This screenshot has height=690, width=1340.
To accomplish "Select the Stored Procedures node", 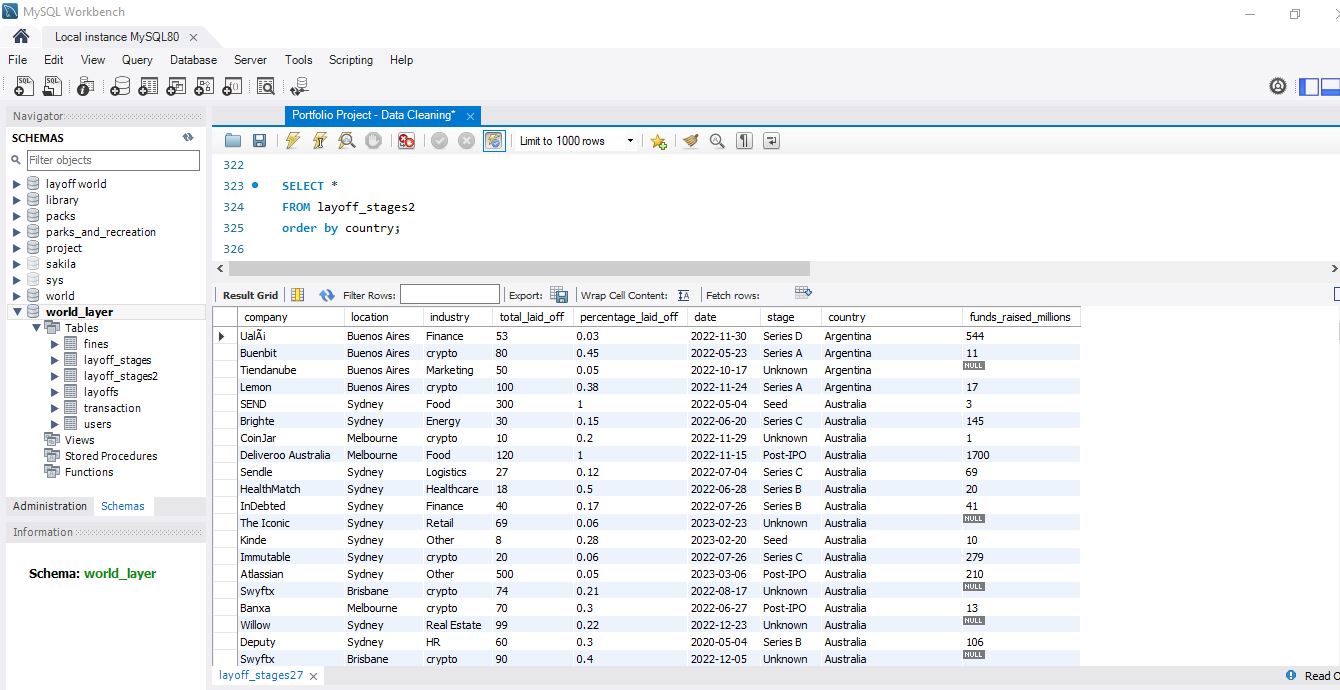I will 111,456.
